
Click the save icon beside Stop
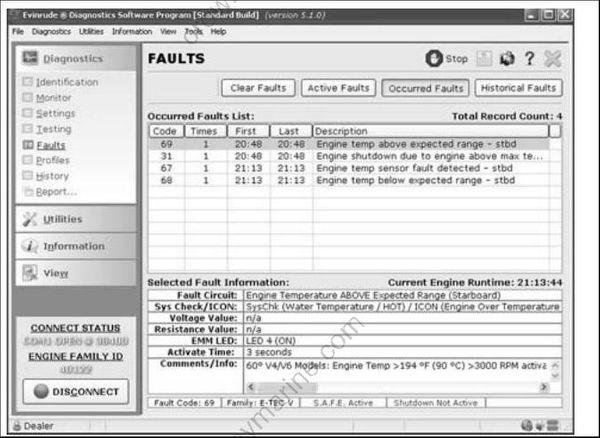click(484, 59)
